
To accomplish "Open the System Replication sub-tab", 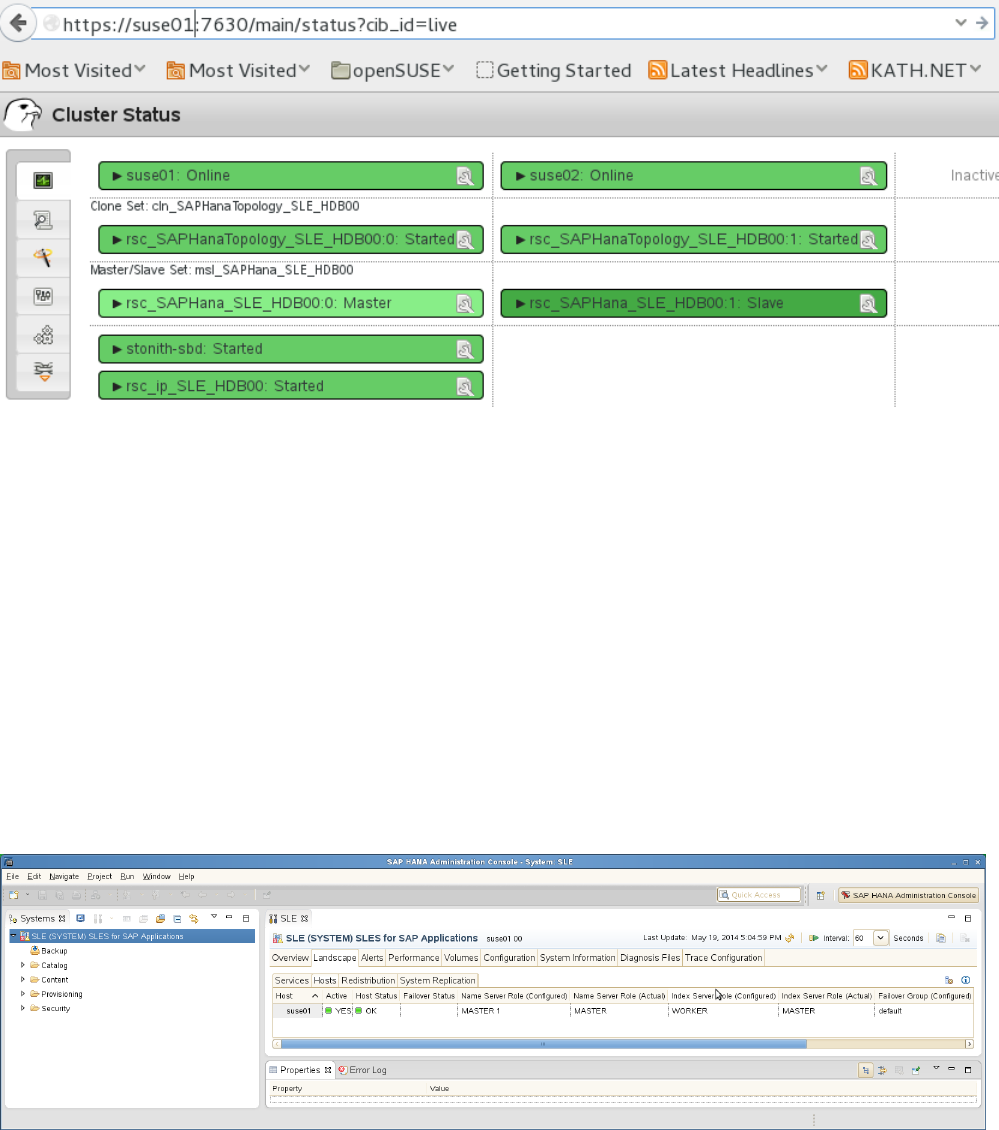I will point(438,980).
